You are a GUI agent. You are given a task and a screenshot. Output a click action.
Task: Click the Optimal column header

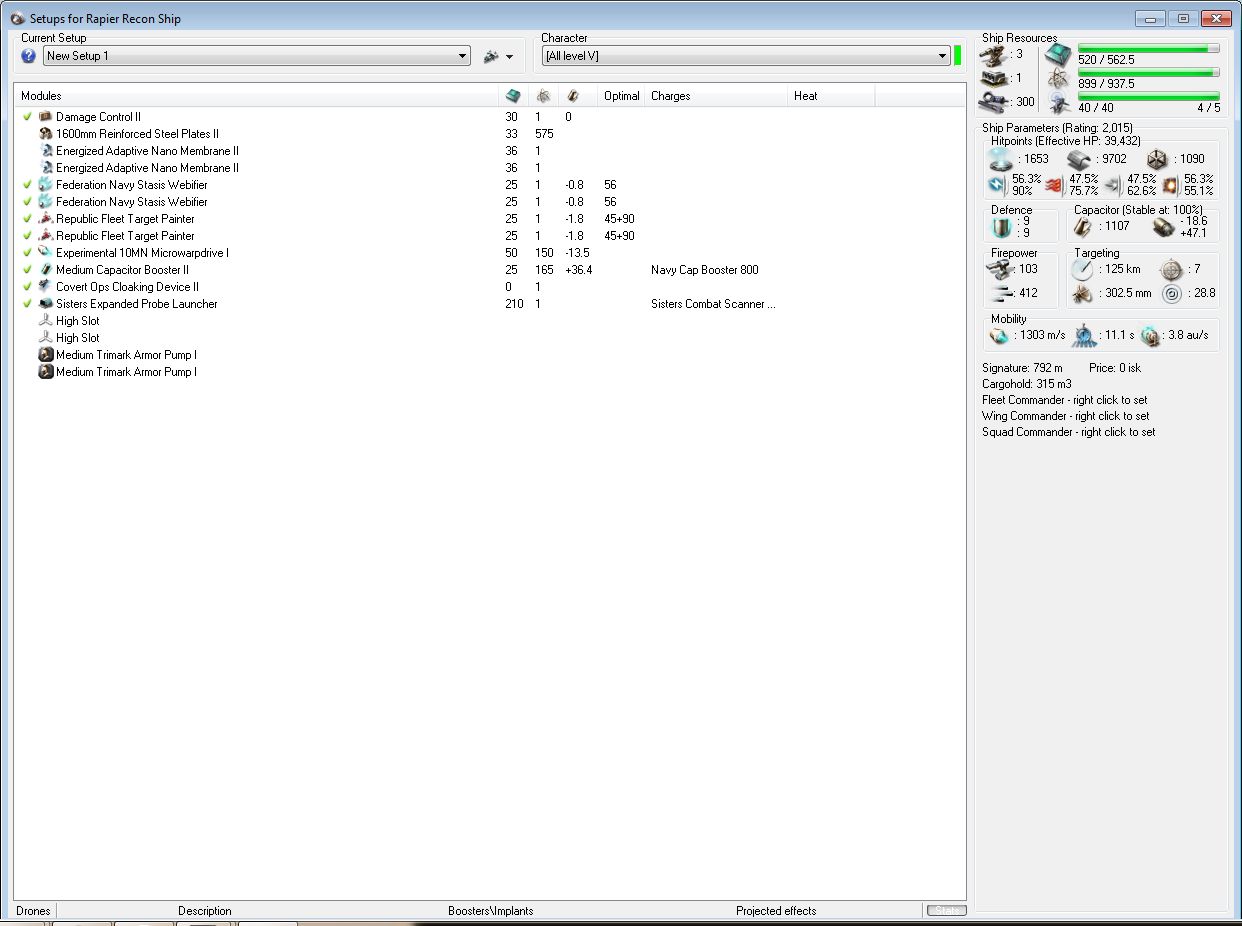coord(622,96)
